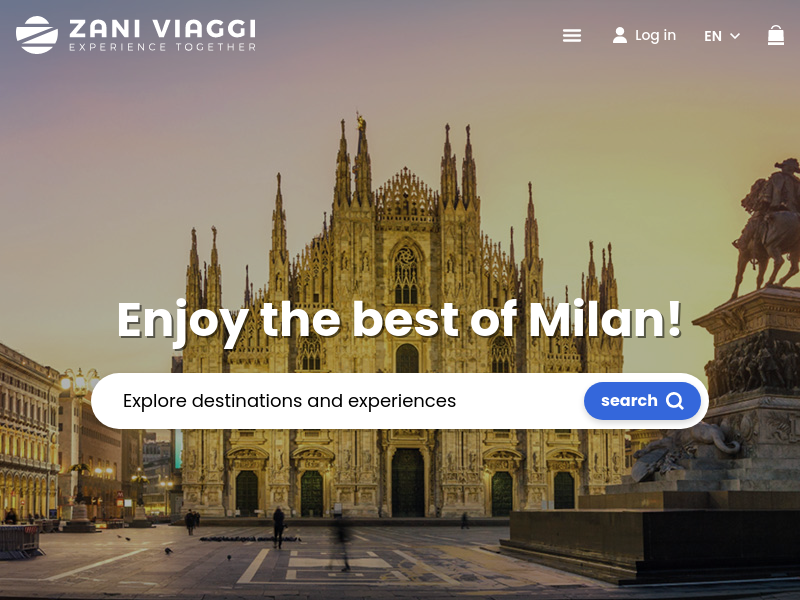Click the ZANI VIAGGI wordmark text
This screenshot has height=600, width=800.
[162, 29]
